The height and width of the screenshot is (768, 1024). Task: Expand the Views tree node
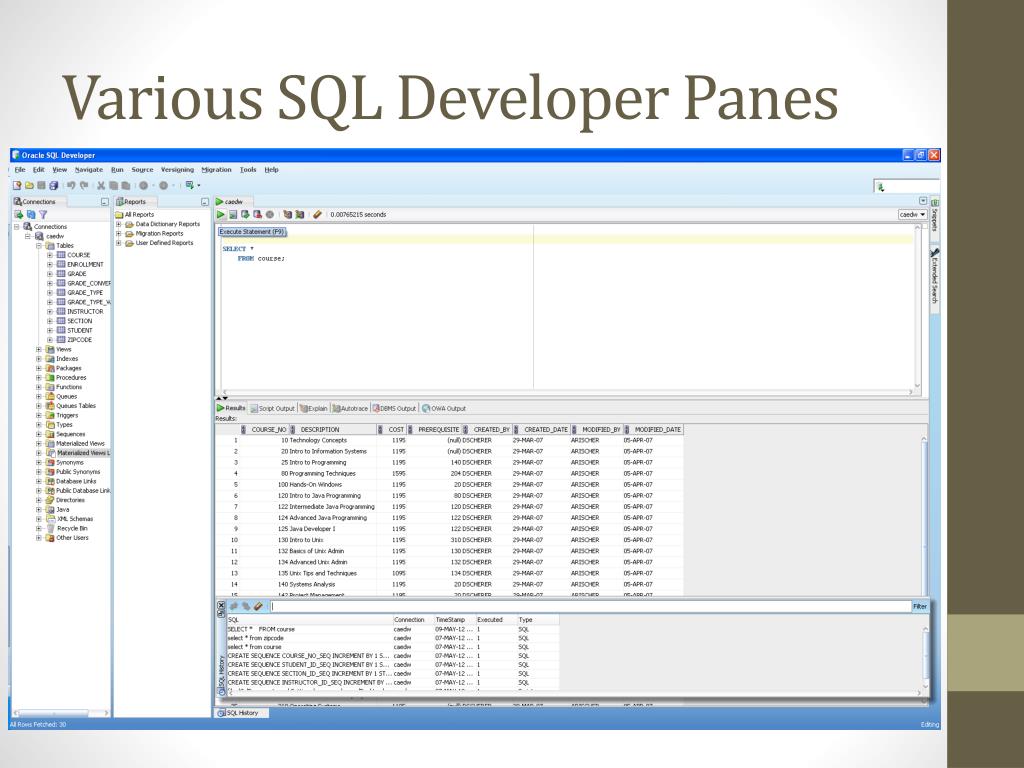click(39, 349)
